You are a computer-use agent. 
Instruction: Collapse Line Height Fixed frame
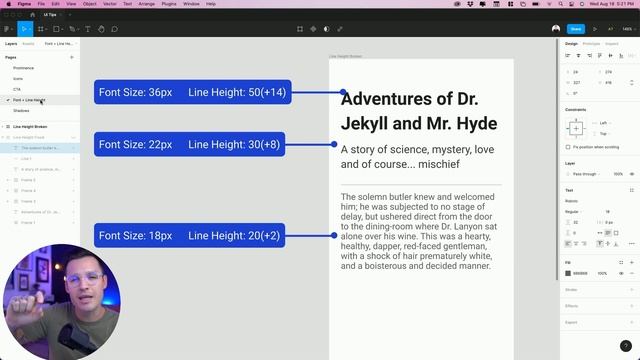[x=3, y=138]
